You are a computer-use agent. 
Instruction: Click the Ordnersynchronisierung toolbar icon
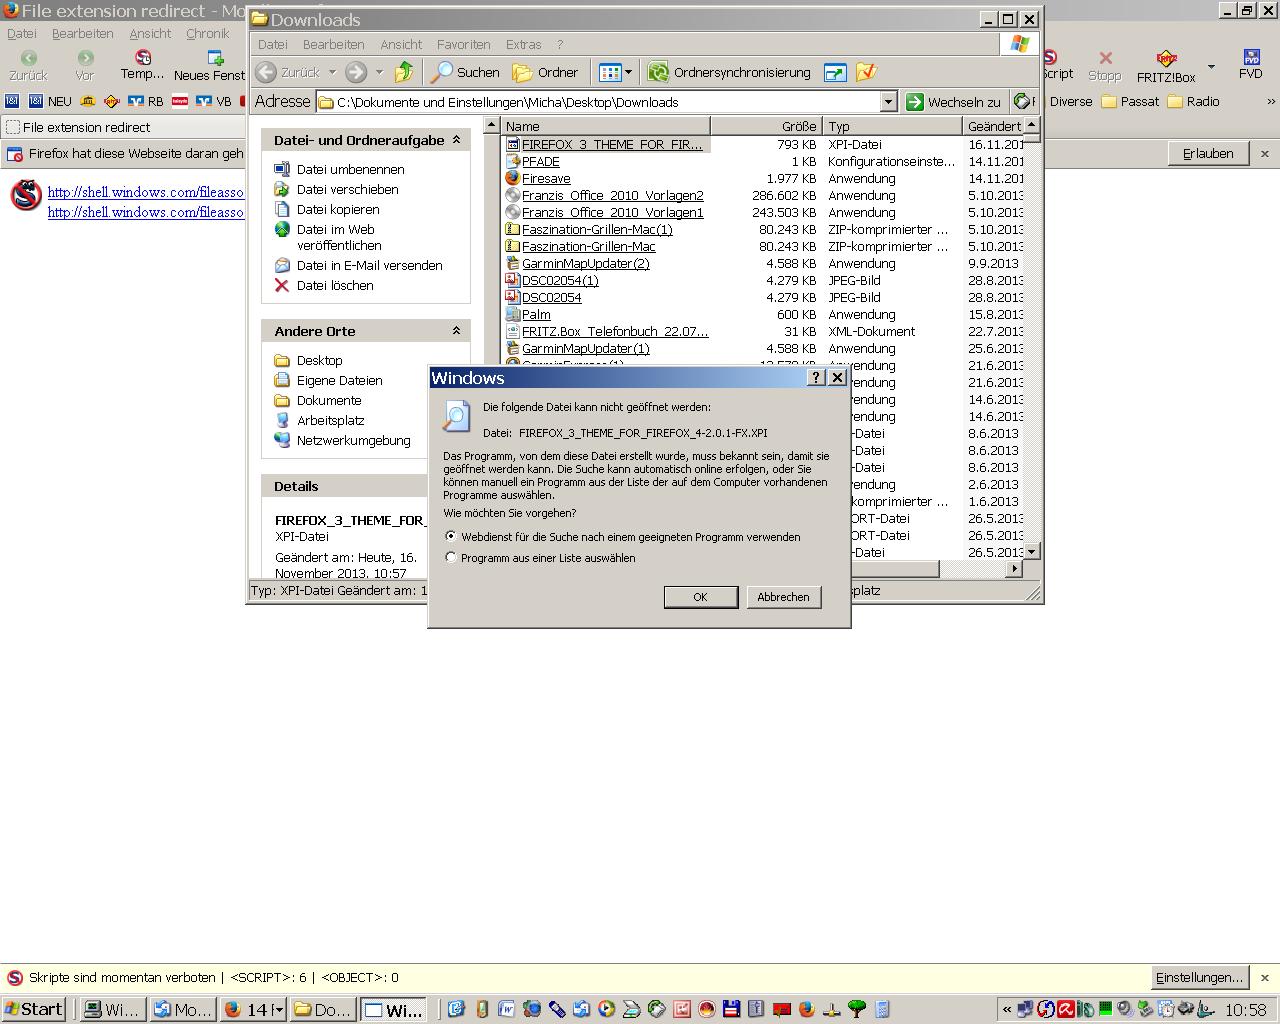(x=658, y=72)
